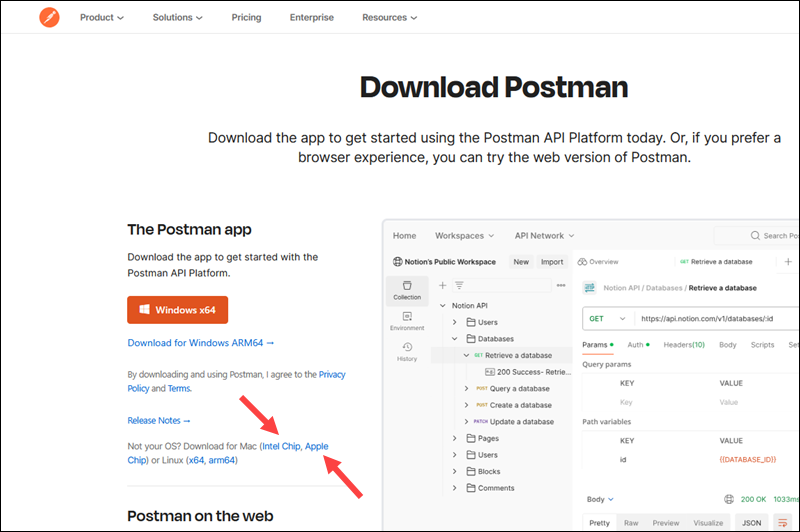
Task: Switch to the Pretty response view
Action: tap(599, 523)
